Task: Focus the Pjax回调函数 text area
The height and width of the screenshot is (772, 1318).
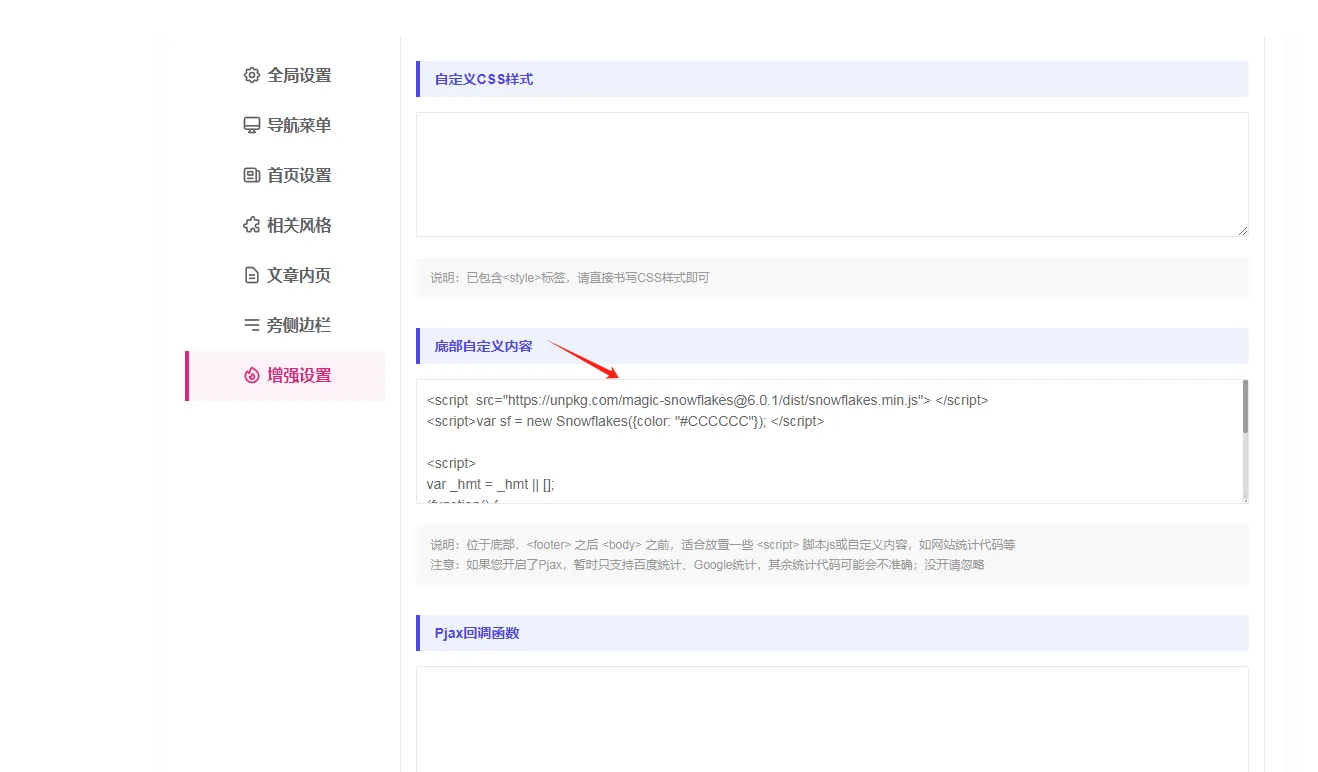Action: click(x=831, y=718)
